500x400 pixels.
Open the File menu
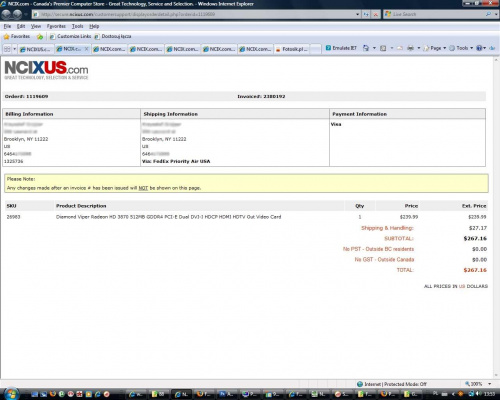(x=7, y=26)
